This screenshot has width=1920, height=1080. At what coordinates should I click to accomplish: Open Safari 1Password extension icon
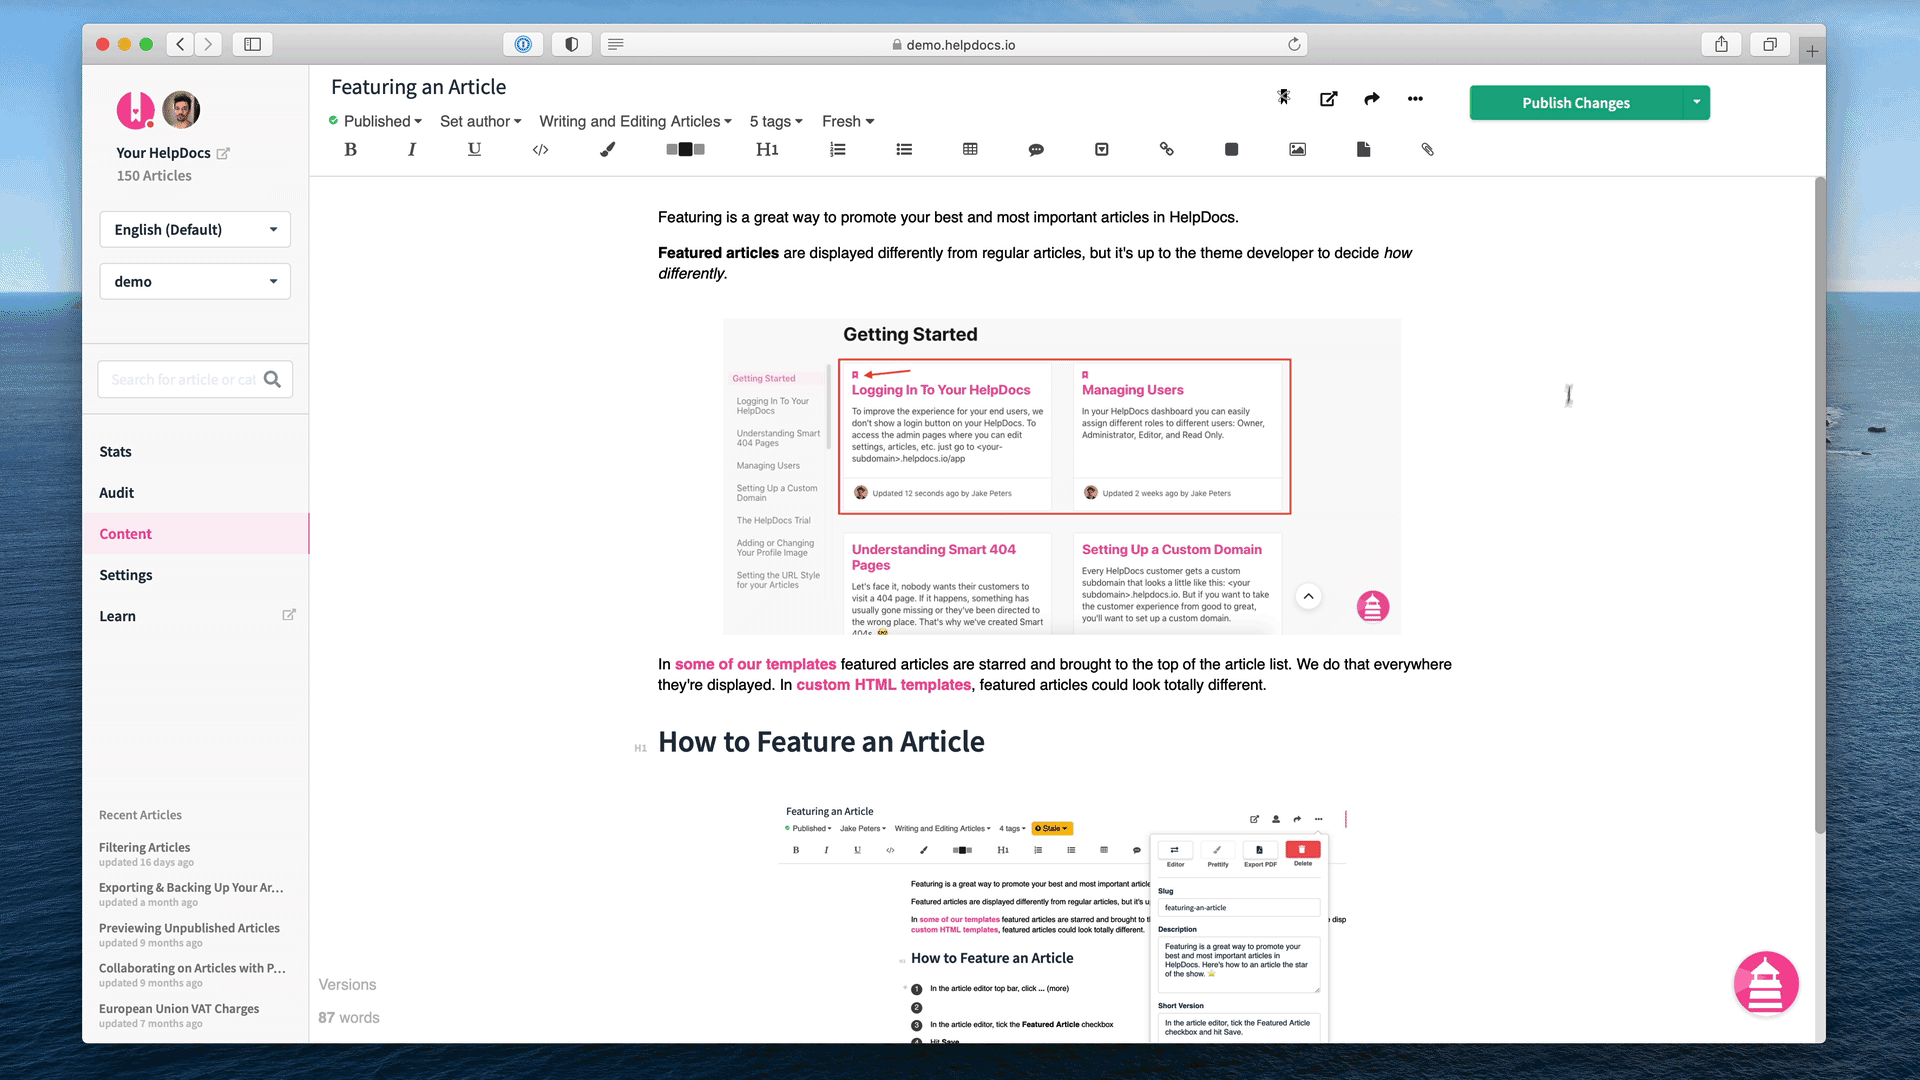pyautogui.click(x=523, y=44)
